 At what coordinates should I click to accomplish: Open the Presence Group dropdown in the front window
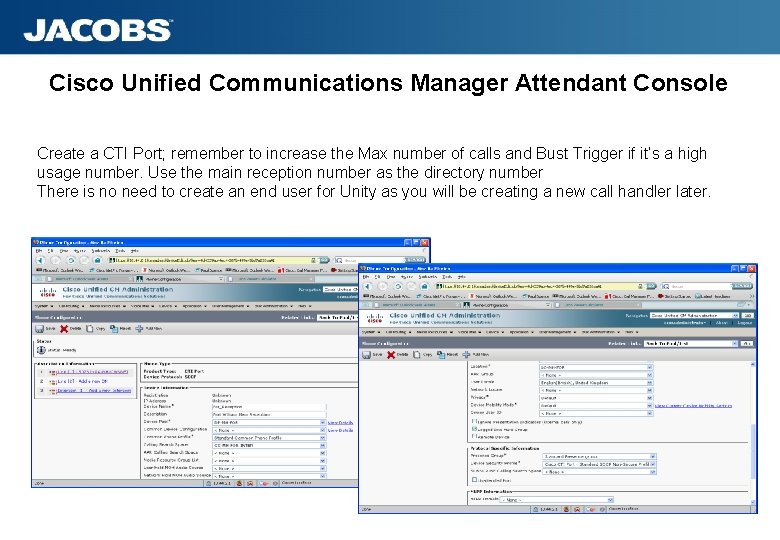[599, 456]
